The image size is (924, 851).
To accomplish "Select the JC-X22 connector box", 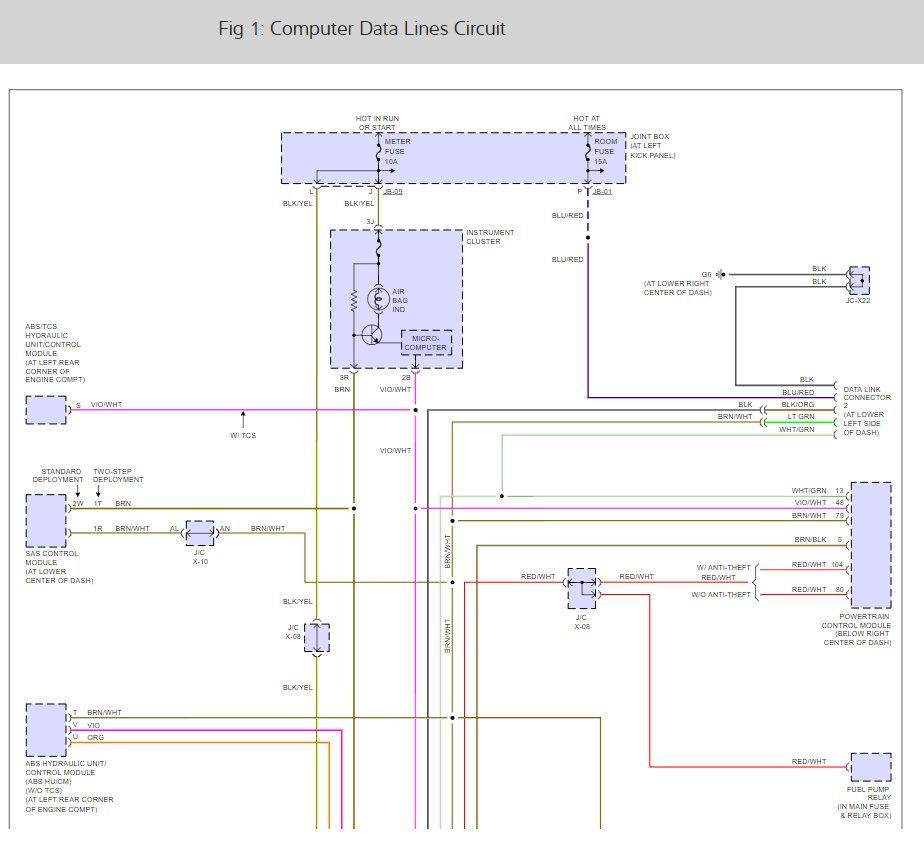I will pos(858,280).
